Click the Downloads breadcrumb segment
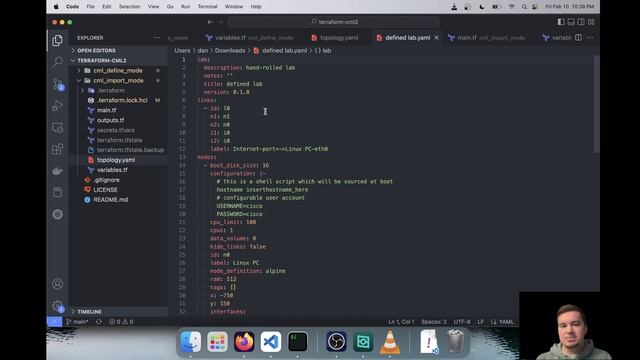640x360 pixels. [x=230, y=51]
